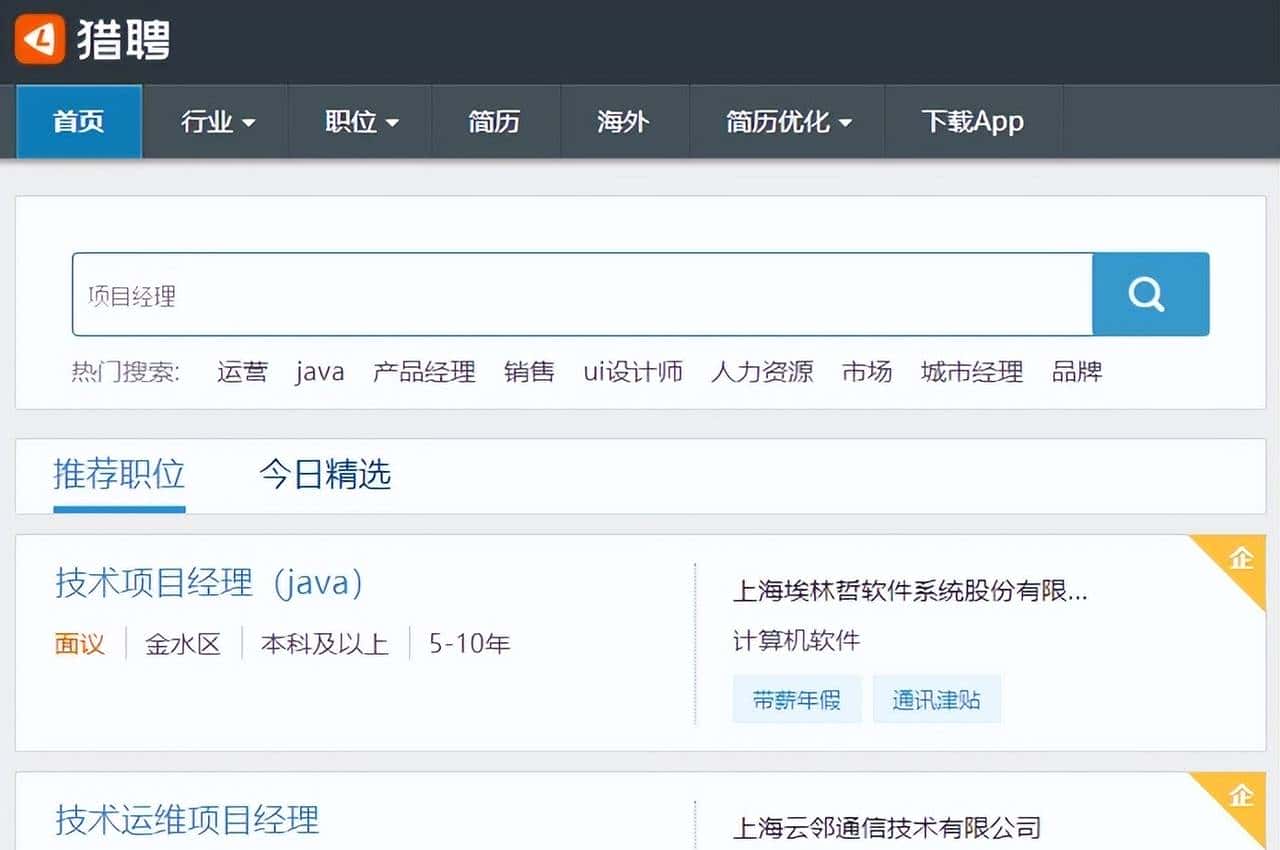Click the 面议 salary label

click(x=78, y=644)
